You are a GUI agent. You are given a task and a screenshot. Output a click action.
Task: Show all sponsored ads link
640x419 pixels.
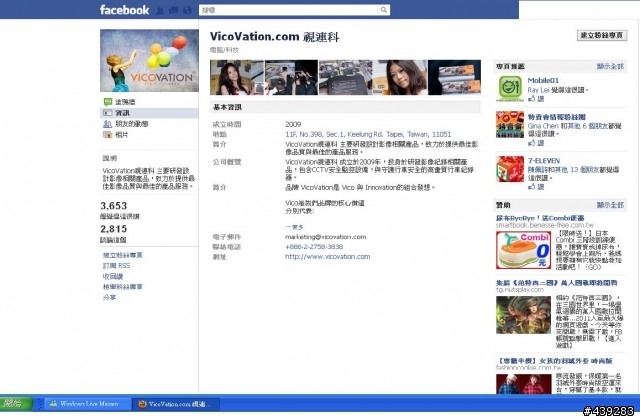[x=610, y=205]
